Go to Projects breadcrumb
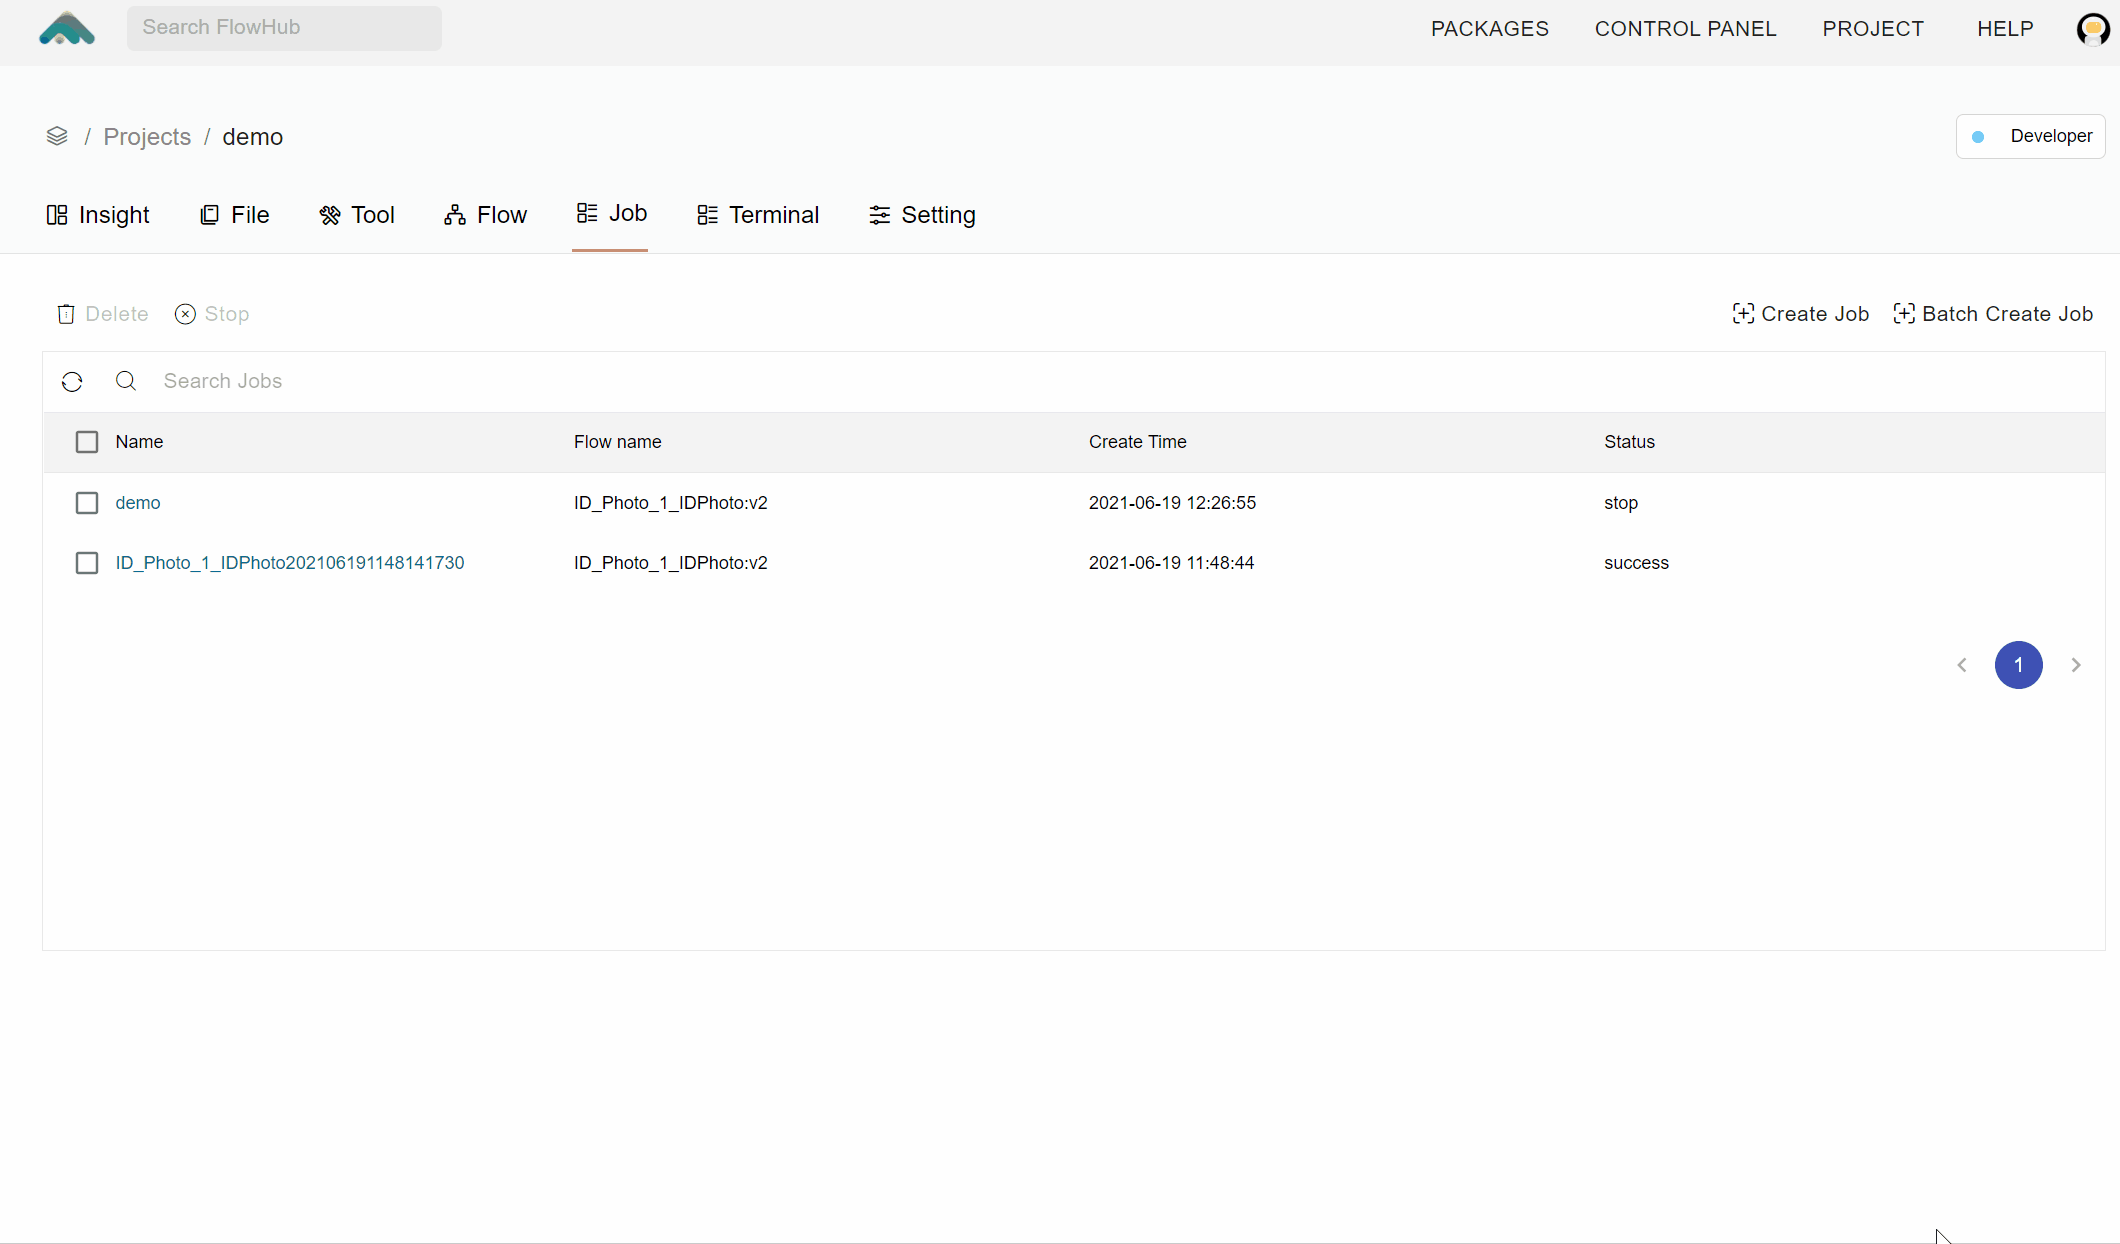Viewport: 2120px width, 1244px height. (x=147, y=137)
